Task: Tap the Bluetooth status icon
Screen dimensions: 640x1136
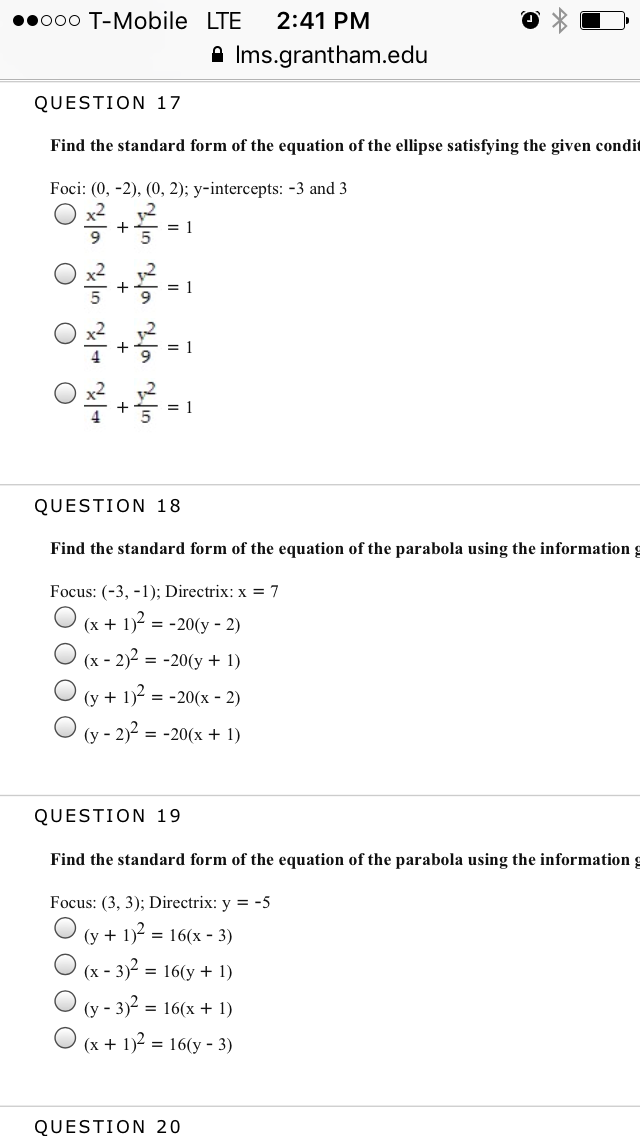Action: [x=559, y=20]
